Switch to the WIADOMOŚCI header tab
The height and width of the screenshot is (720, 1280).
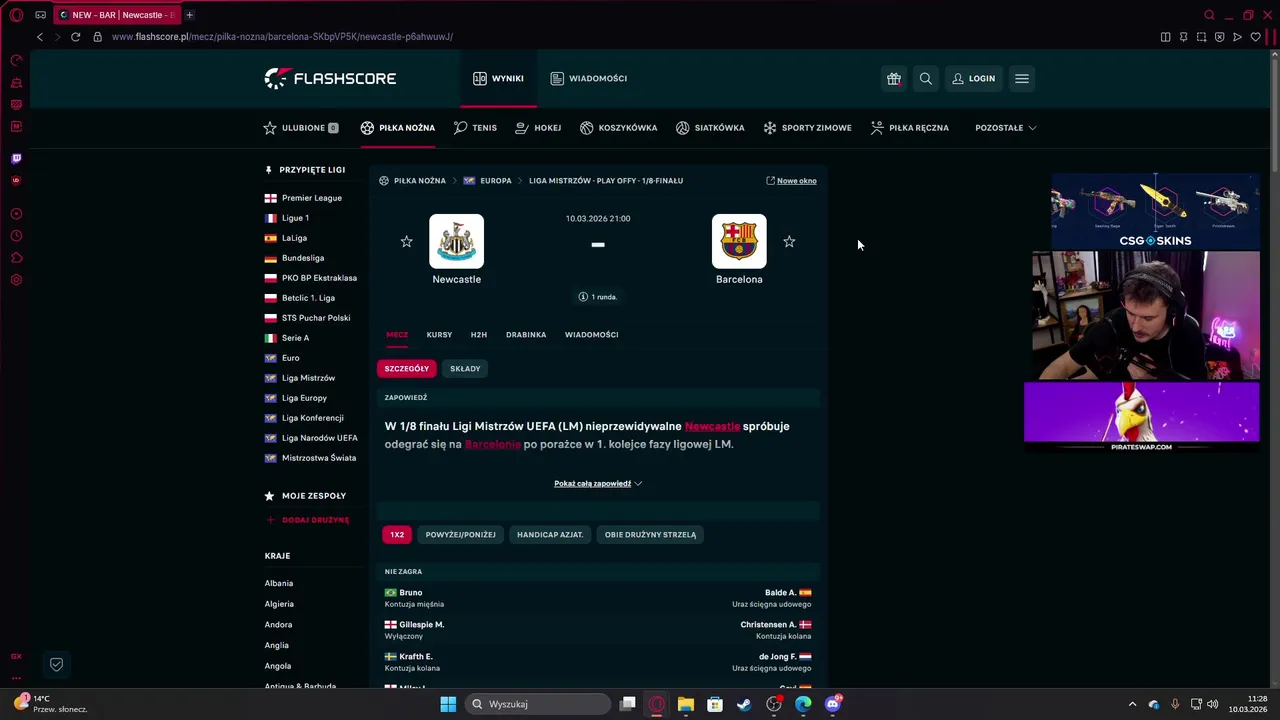coord(589,78)
